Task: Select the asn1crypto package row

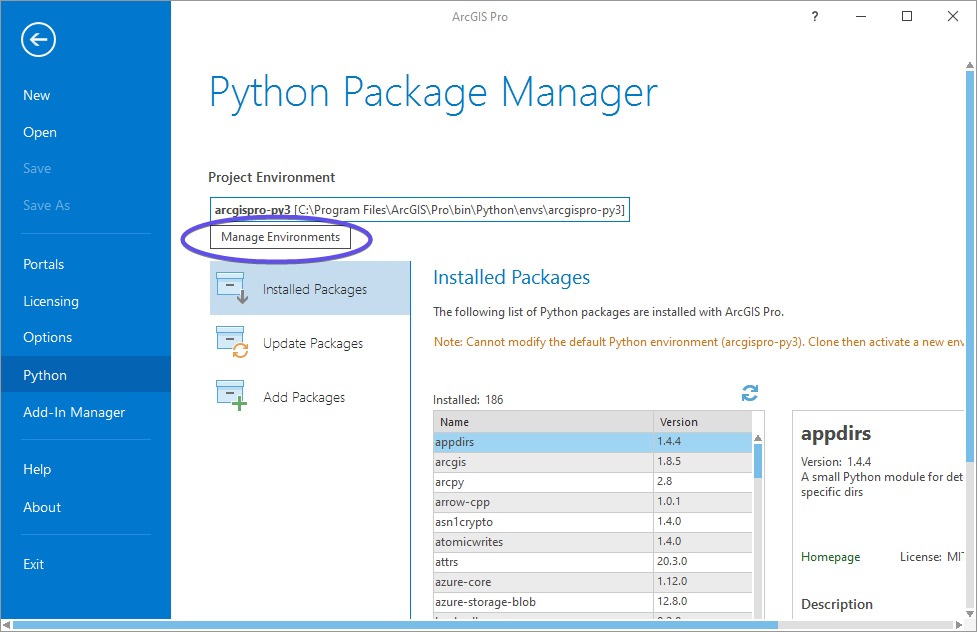Action: click(593, 522)
